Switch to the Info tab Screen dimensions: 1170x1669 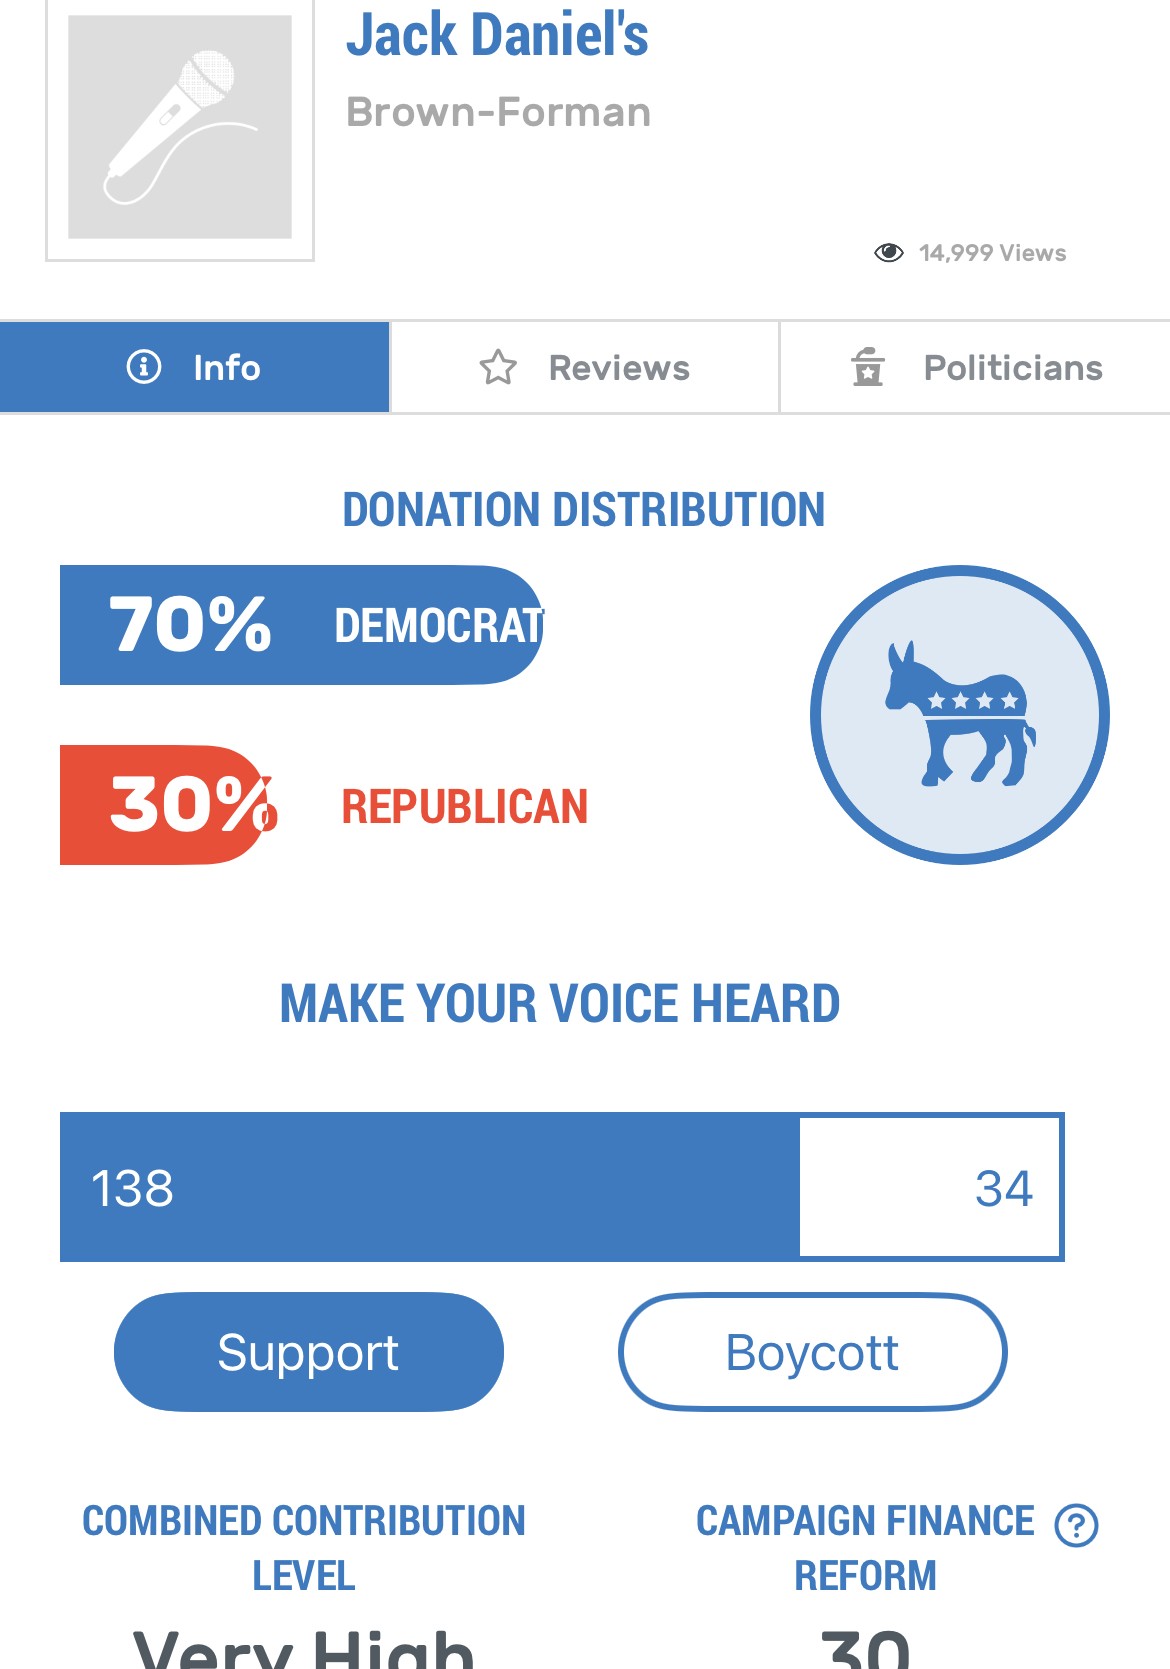[194, 367]
